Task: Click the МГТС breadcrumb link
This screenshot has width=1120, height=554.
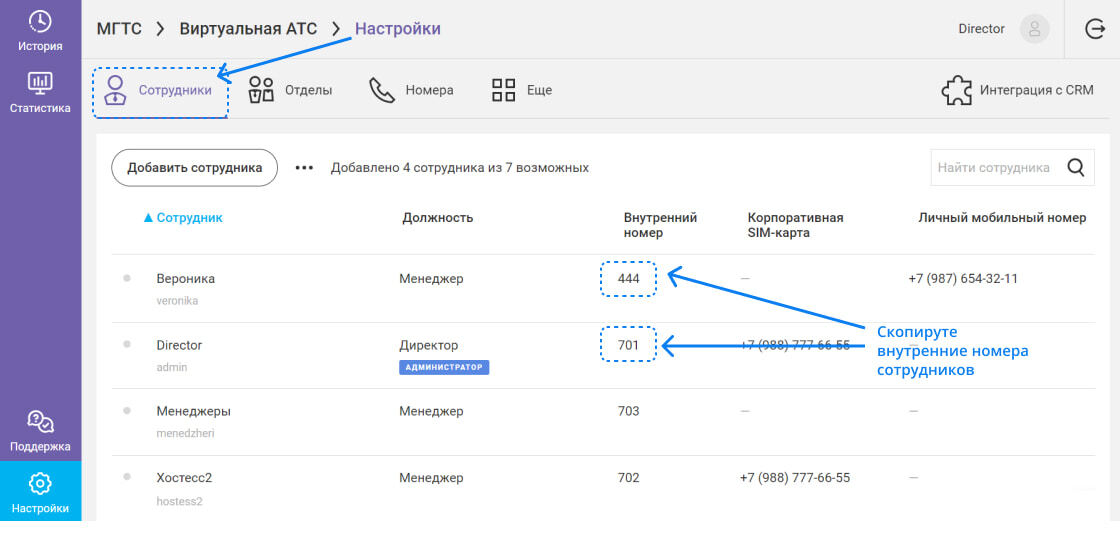Action: [119, 29]
